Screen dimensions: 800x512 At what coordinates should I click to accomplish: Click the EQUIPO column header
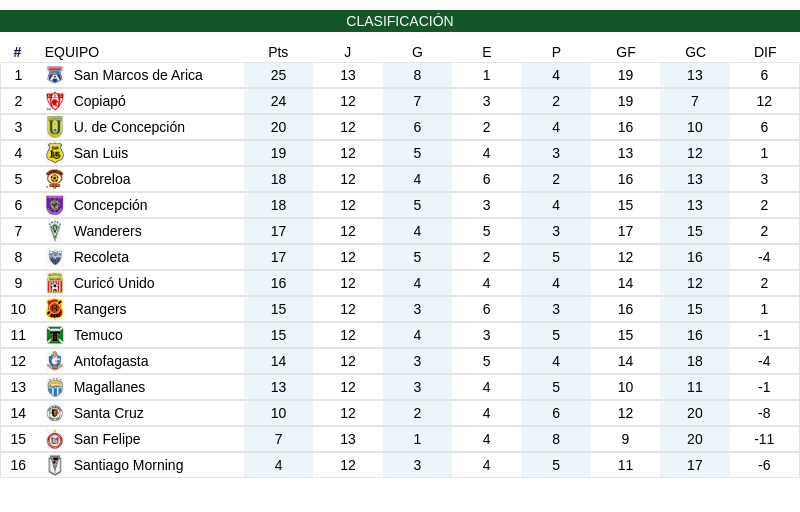(x=72, y=52)
